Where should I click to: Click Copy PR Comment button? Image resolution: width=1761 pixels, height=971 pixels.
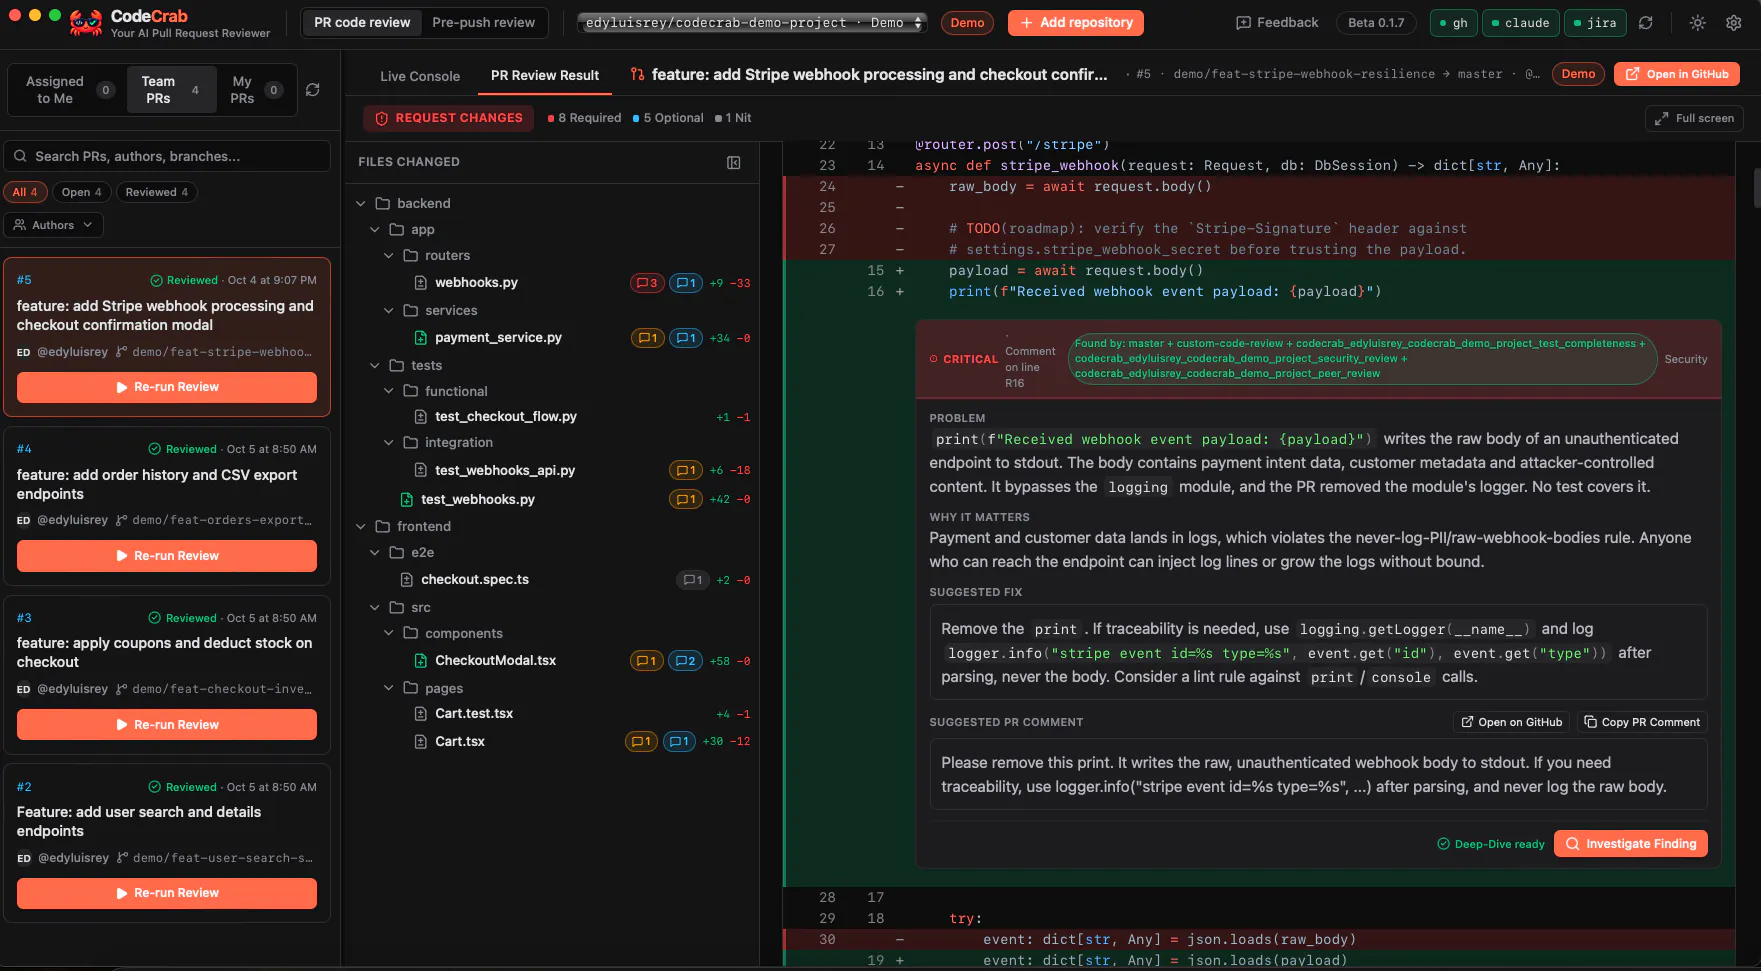coord(1642,722)
